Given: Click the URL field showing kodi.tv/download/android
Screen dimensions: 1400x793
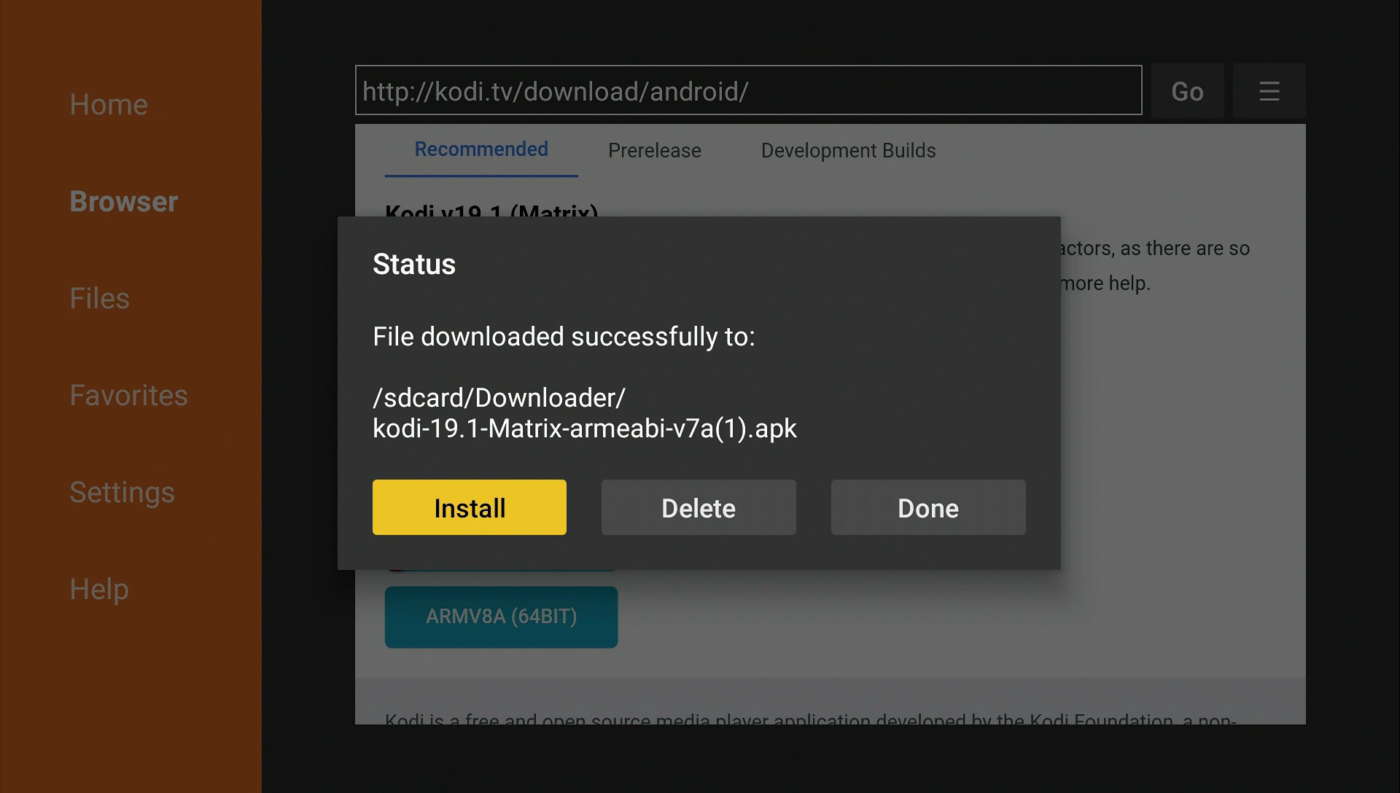Looking at the screenshot, I should point(748,91).
